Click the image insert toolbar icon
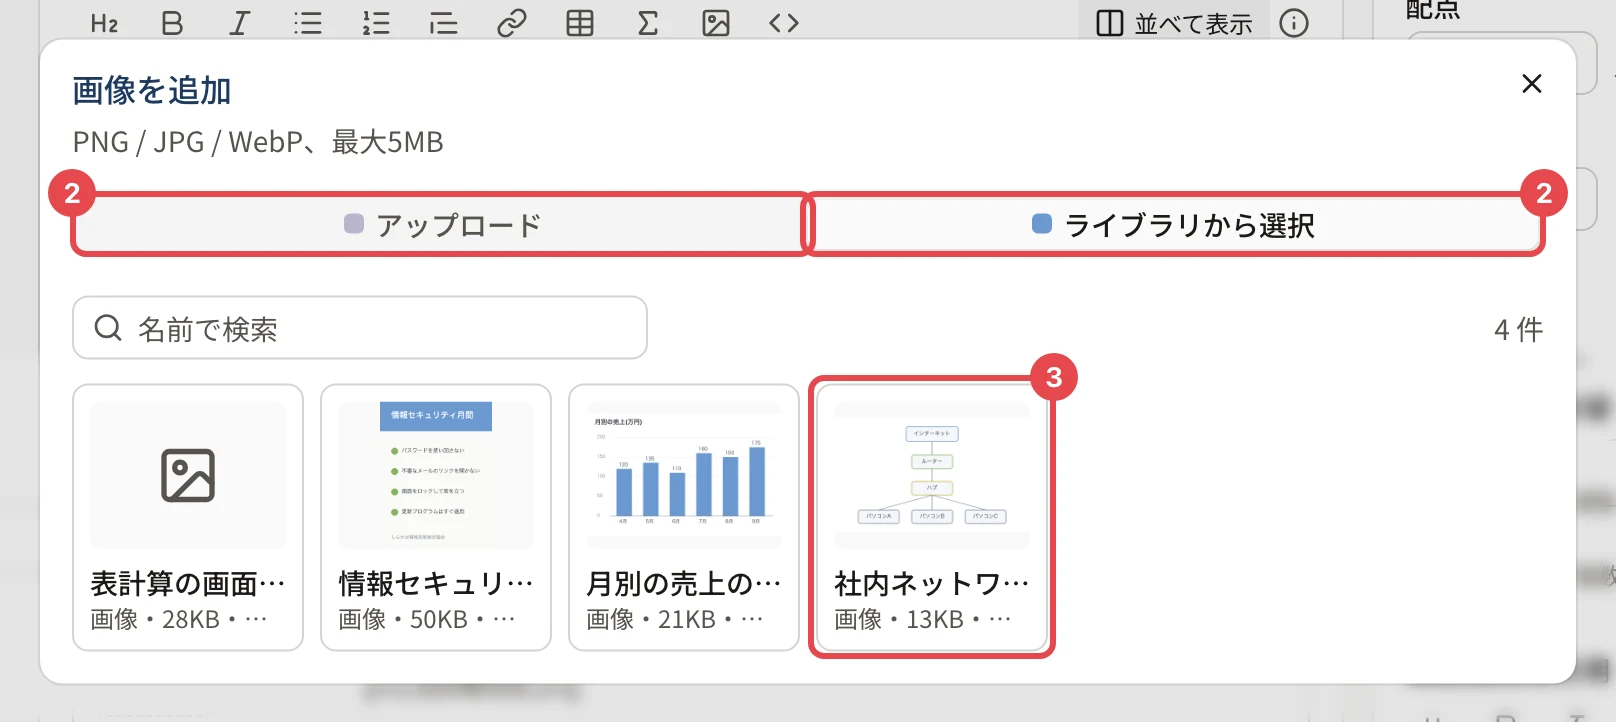The height and width of the screenshot is (722, 1616). [716, 23]
